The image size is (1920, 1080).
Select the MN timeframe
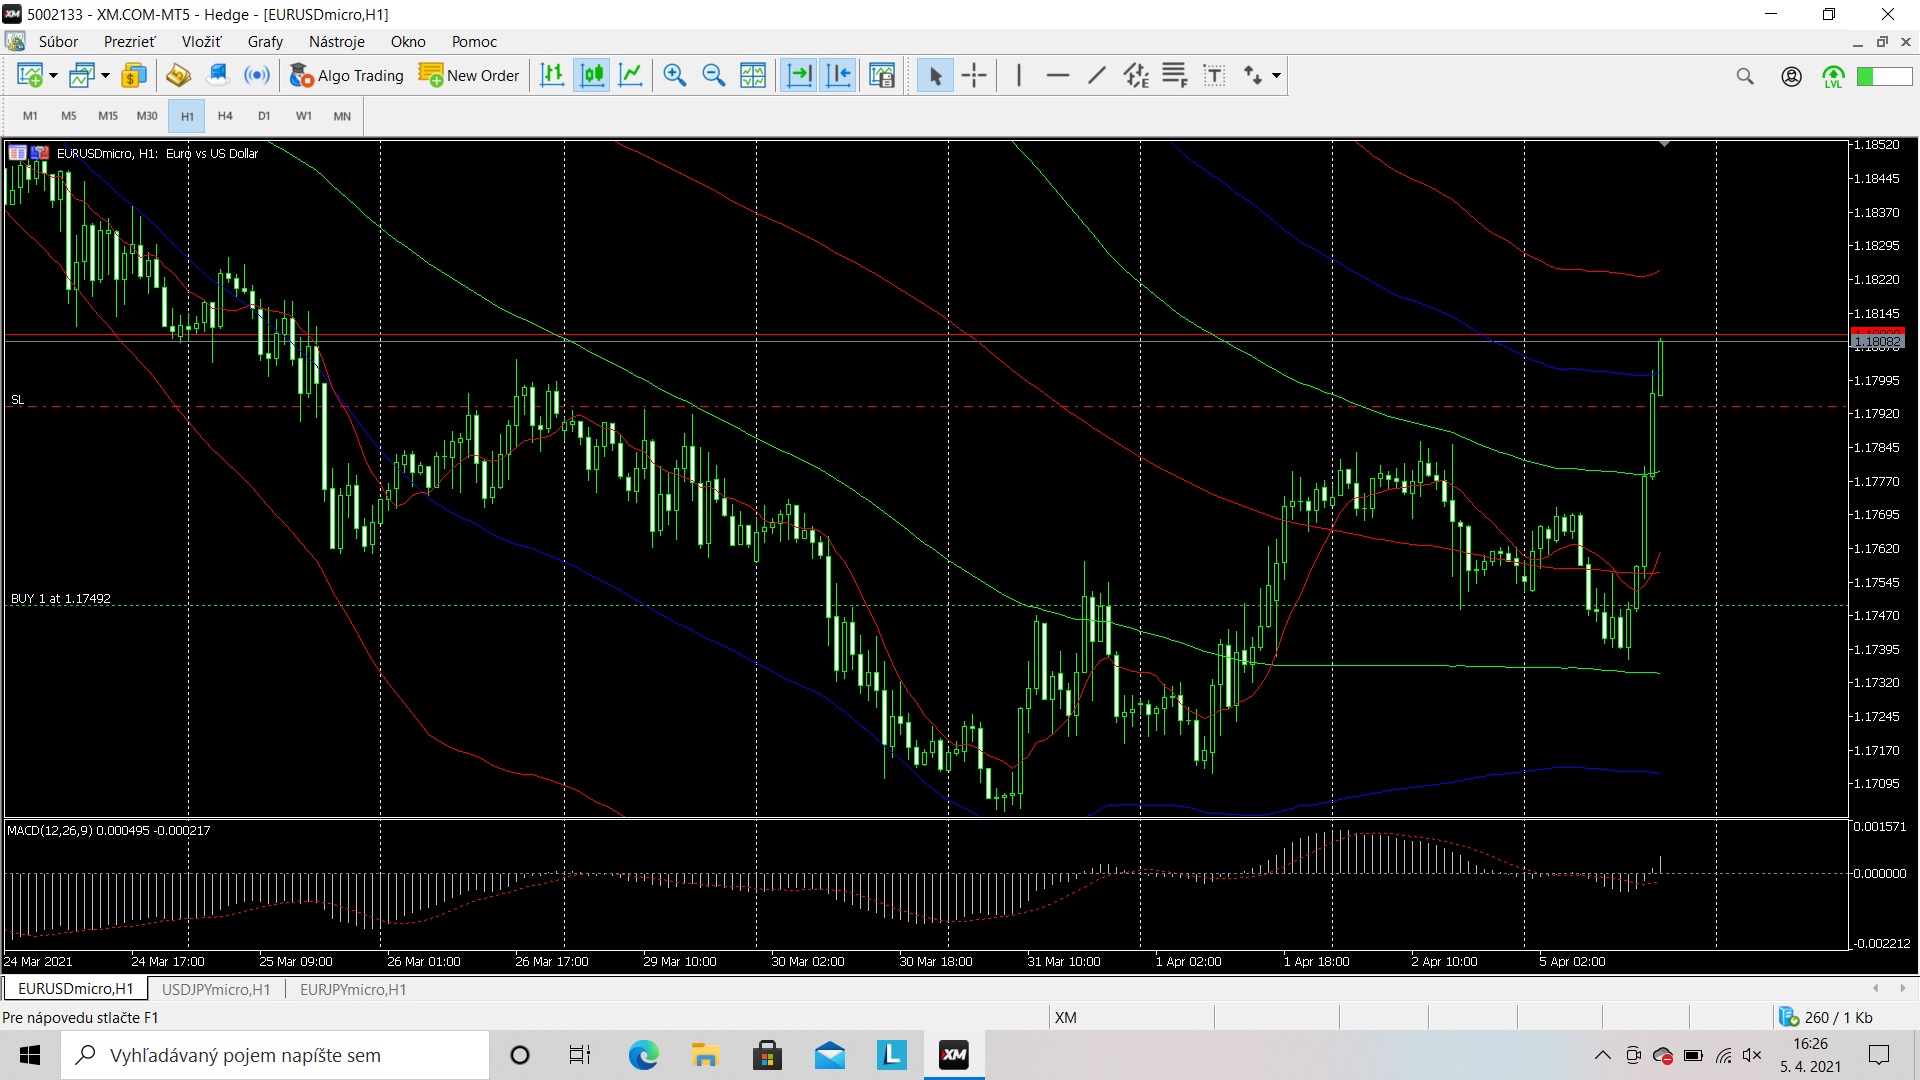click(342, 116)
